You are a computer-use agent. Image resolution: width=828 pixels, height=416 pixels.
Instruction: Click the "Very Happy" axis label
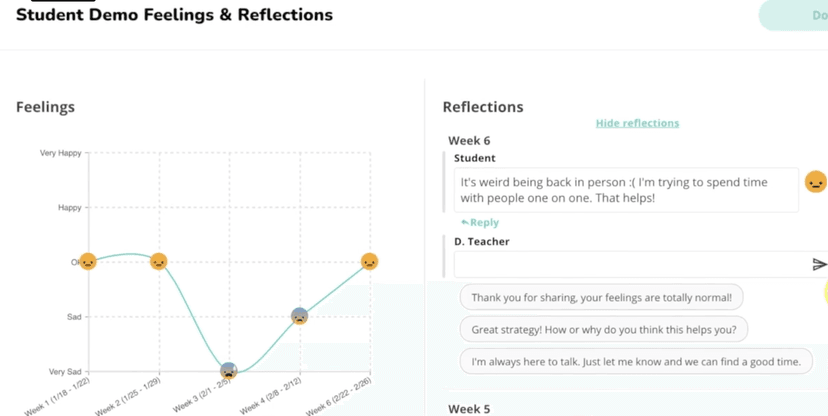coord(61,153)
